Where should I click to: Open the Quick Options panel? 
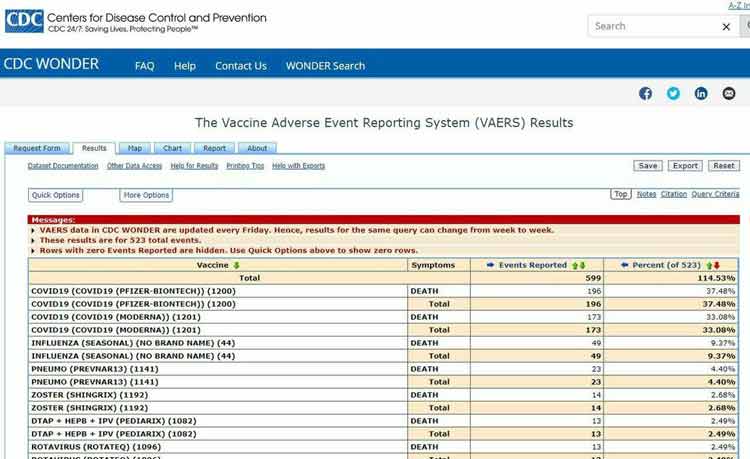tap(55, 195)
